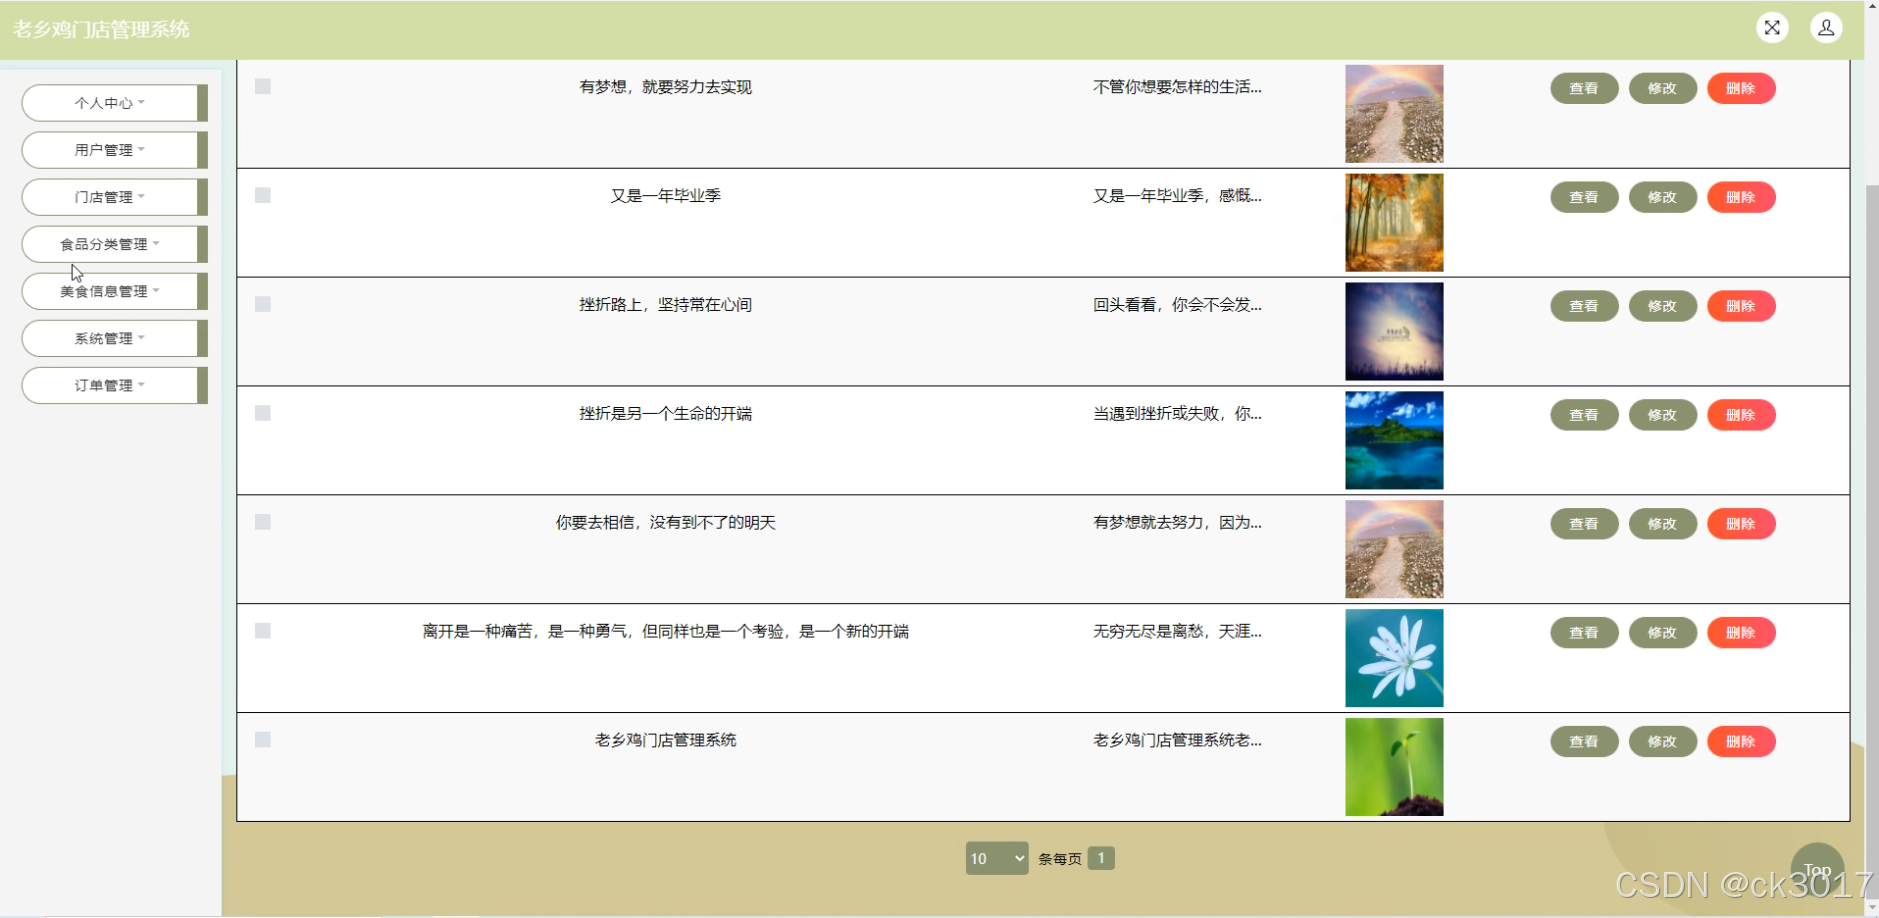
Task: Edit the 你要去相信，没有到不了的明天 entry
Action: click(1663, 524)
